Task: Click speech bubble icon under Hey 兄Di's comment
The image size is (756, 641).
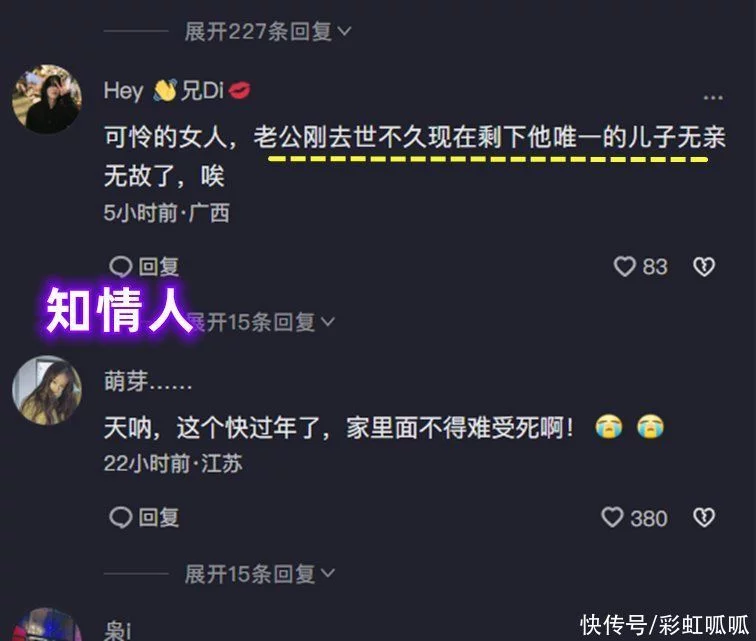Action: point(121,267)
